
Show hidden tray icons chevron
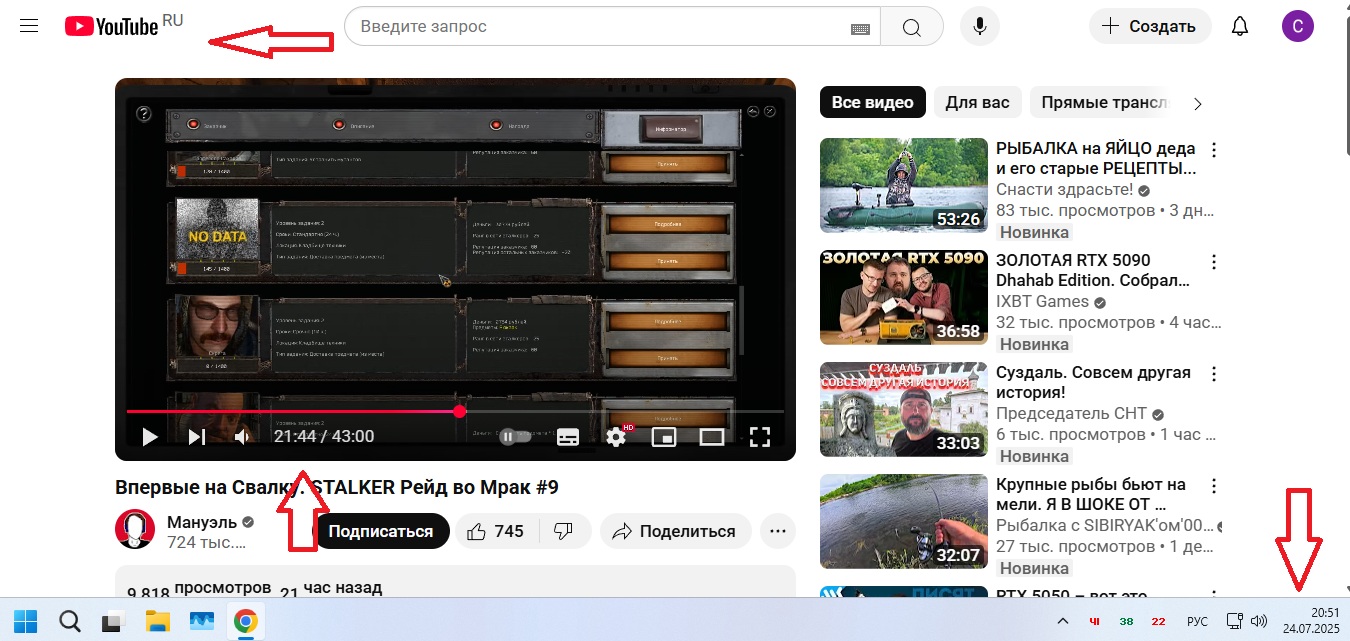click(1062, 621)
